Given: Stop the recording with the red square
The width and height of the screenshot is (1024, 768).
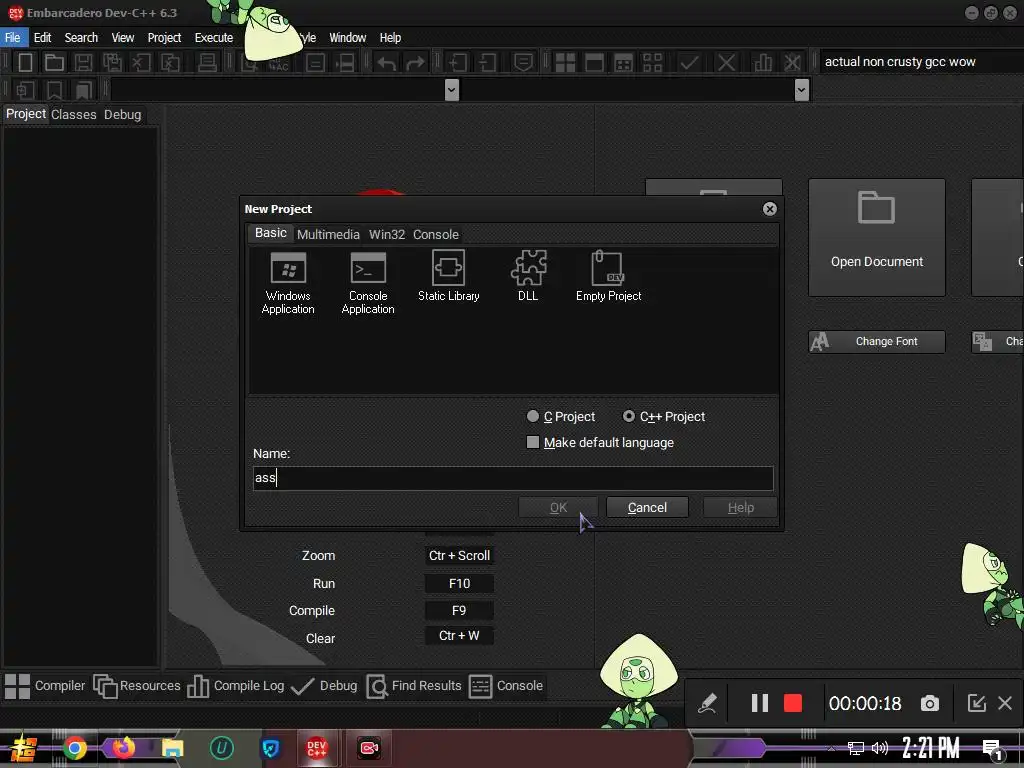Looking at the screenshot, I should point(793,703).
